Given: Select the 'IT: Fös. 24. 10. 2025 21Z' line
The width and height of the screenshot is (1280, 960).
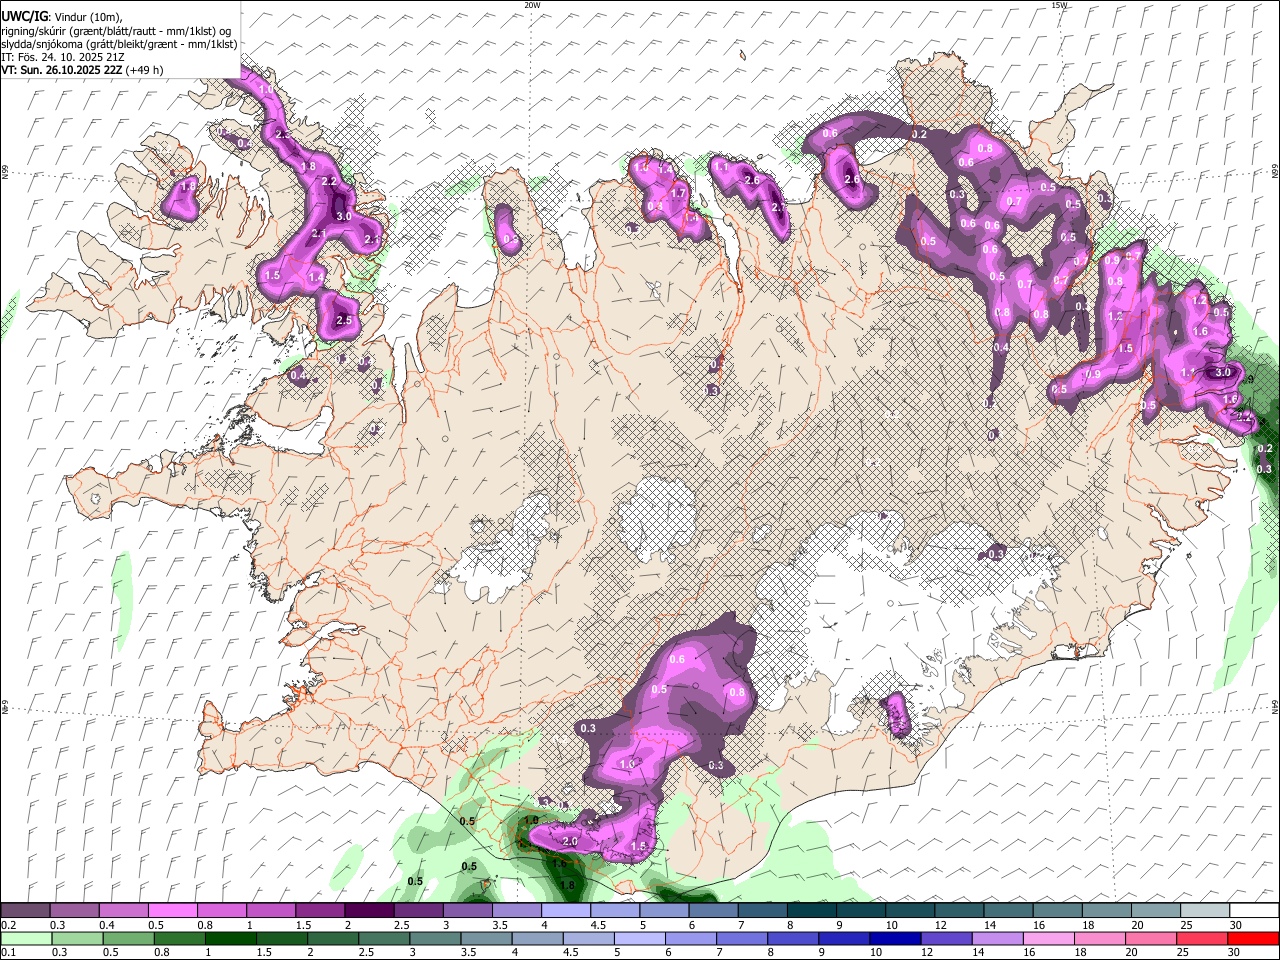Looking at the screenshot, I should coord(63,57).
